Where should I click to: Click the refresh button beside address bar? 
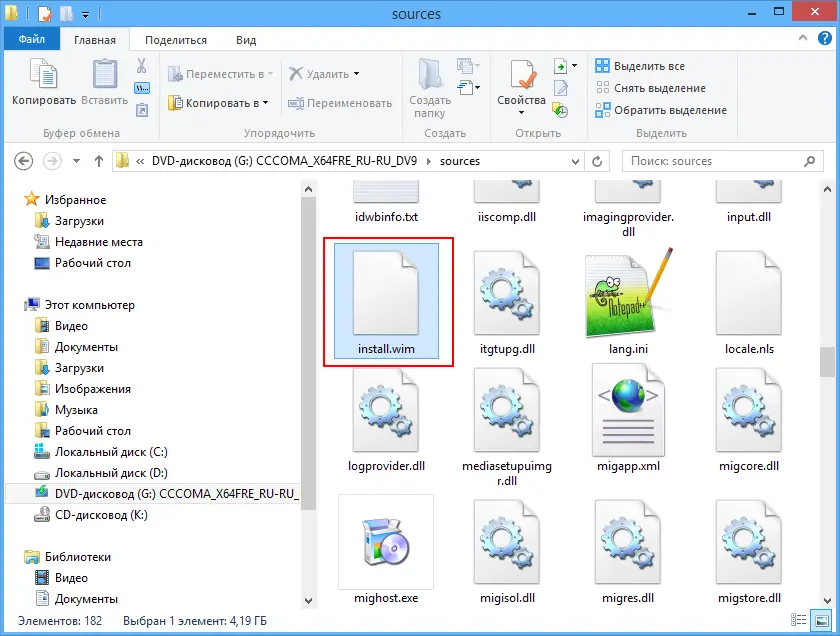(x=597, y=161)
